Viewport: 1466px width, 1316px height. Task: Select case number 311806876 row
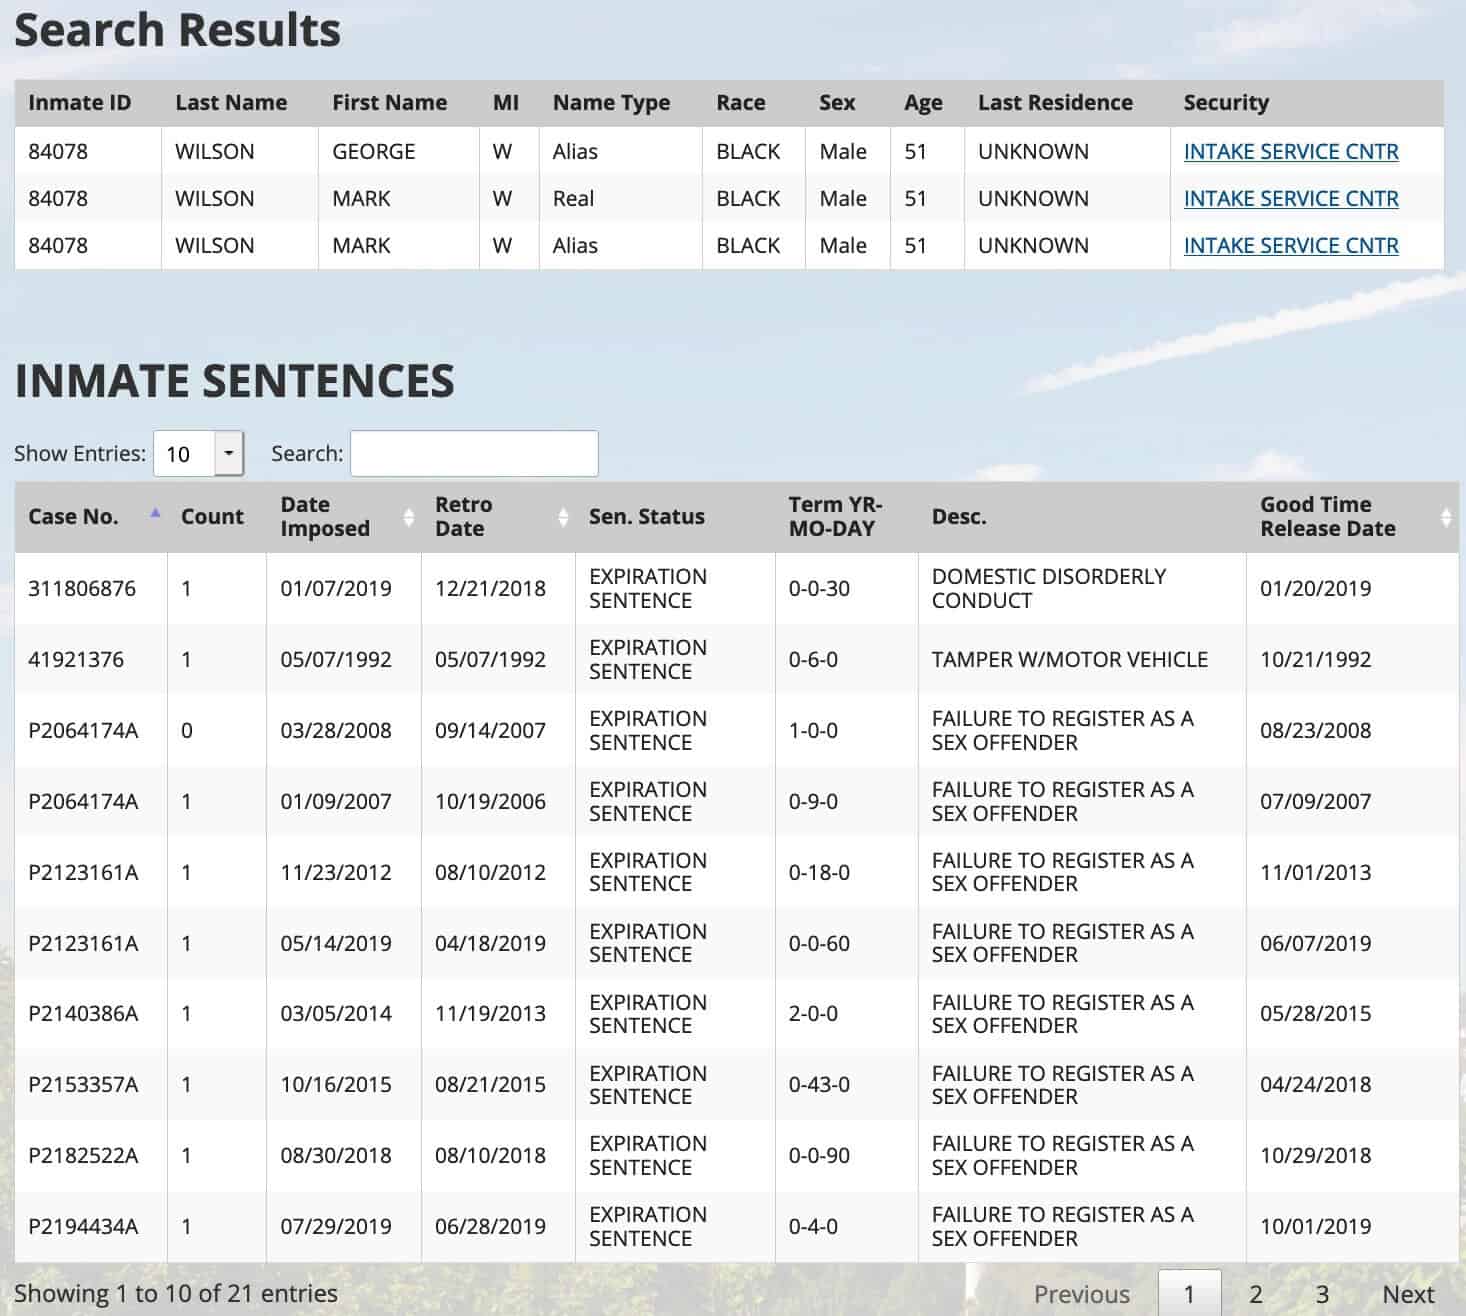coord(82,589)
